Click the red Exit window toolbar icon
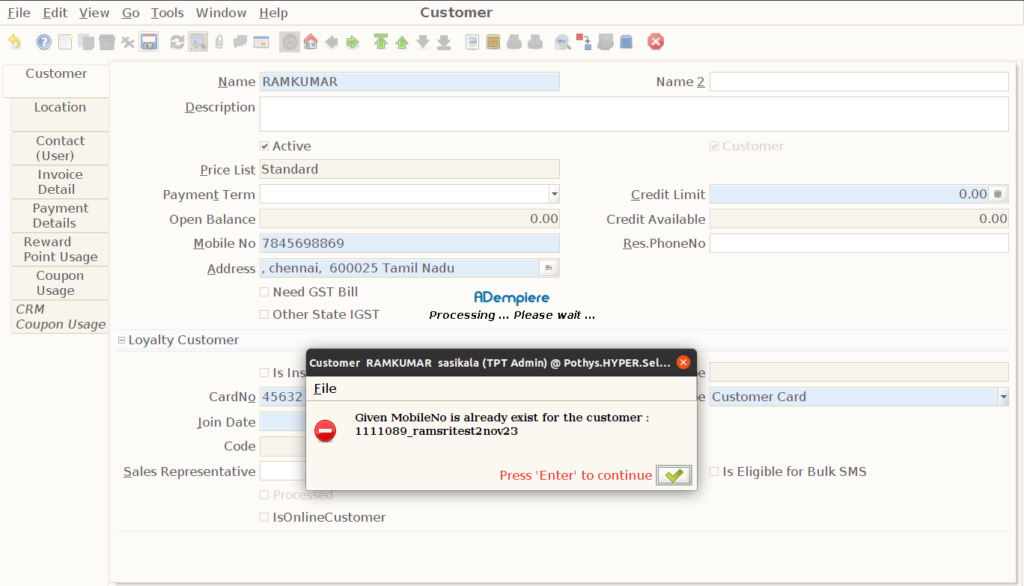The height and width of the screenshot is (586, 1024). pyautogui.click(x=656, y=42)
